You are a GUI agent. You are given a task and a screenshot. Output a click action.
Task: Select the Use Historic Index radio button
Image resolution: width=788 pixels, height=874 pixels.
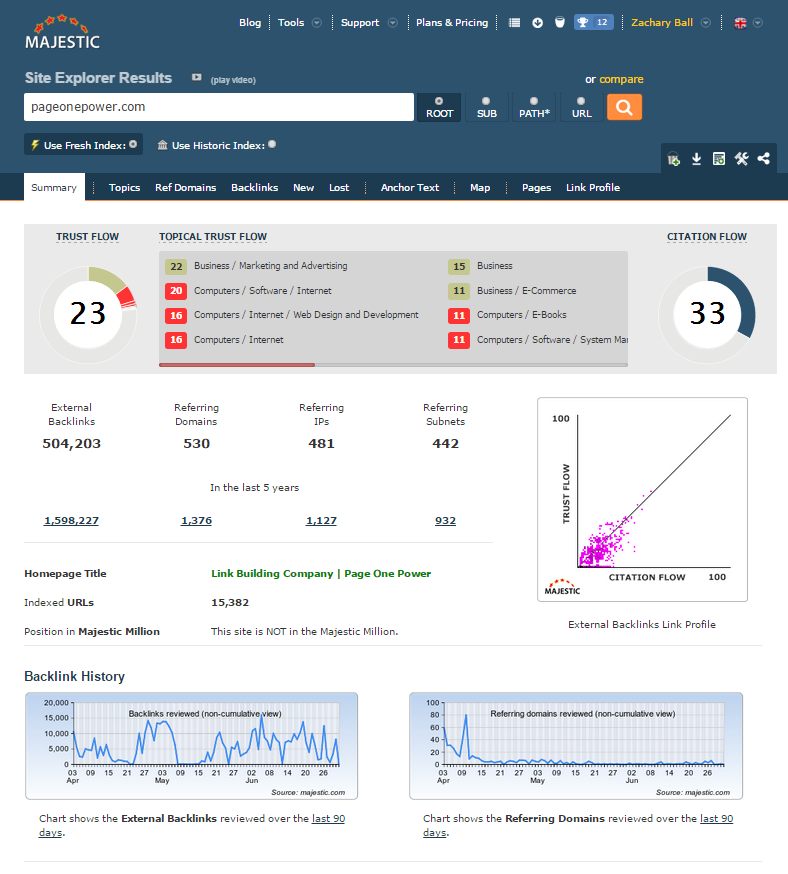(272, 144)
